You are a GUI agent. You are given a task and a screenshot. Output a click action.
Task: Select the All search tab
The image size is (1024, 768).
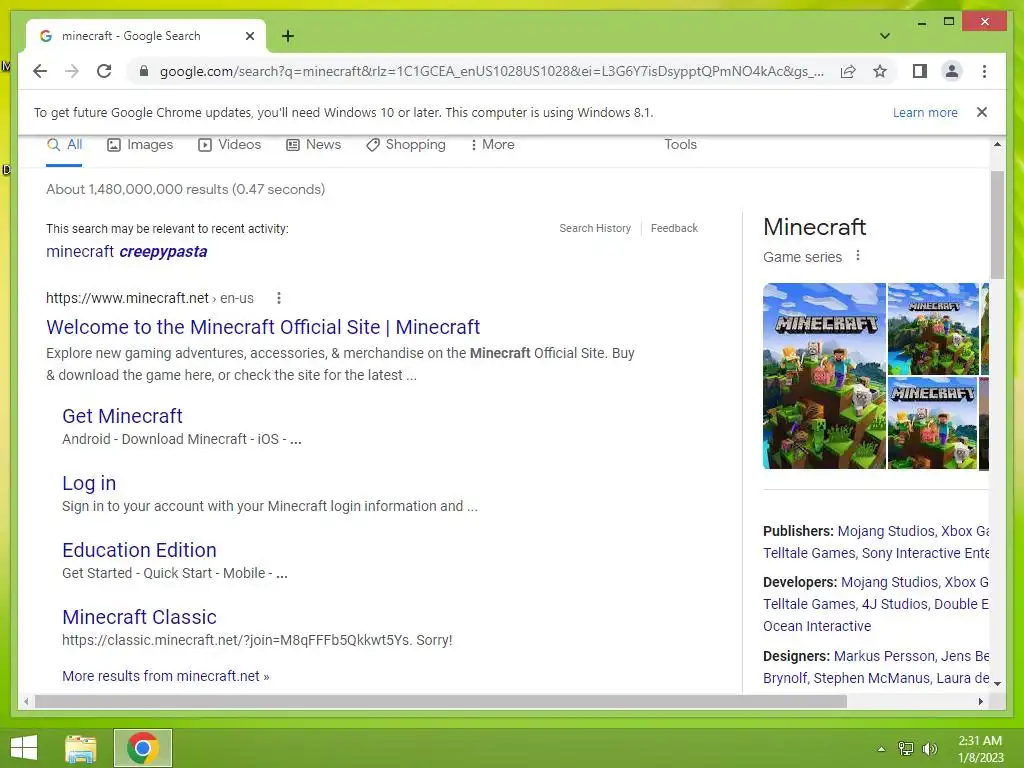point(64,144)
